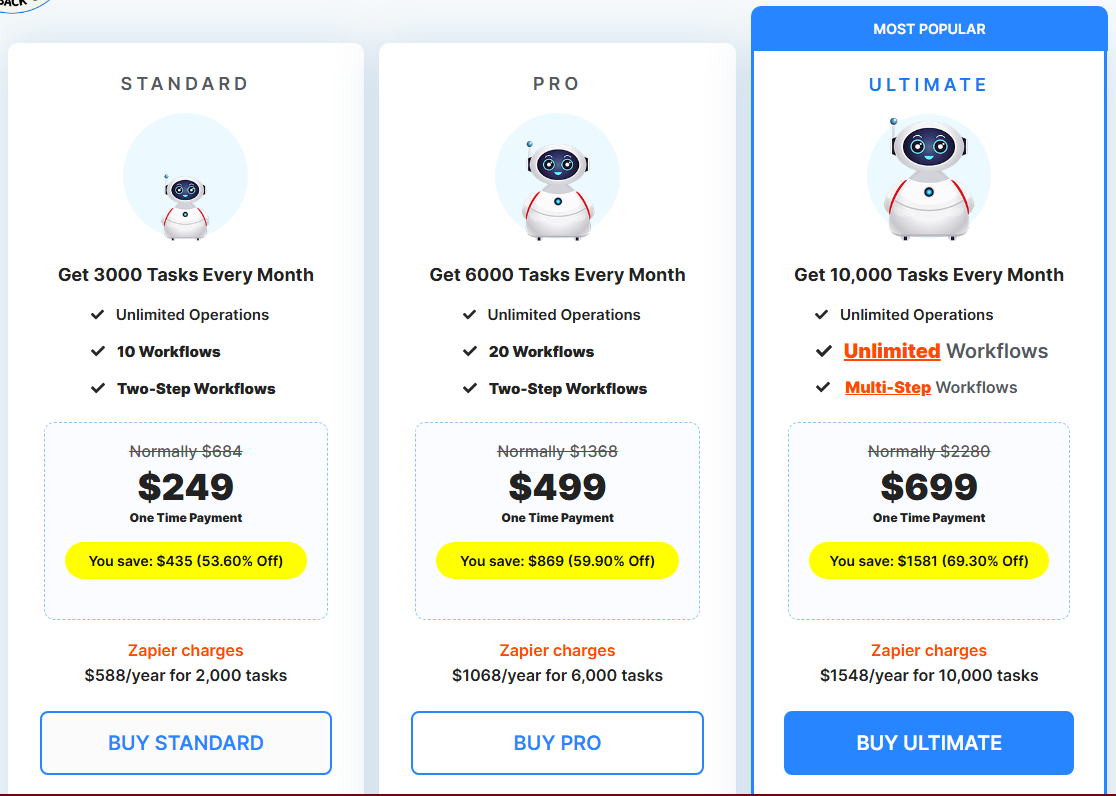
Task: Click the Ultimate plan robot icon
Action: click(x=929, y=177)
